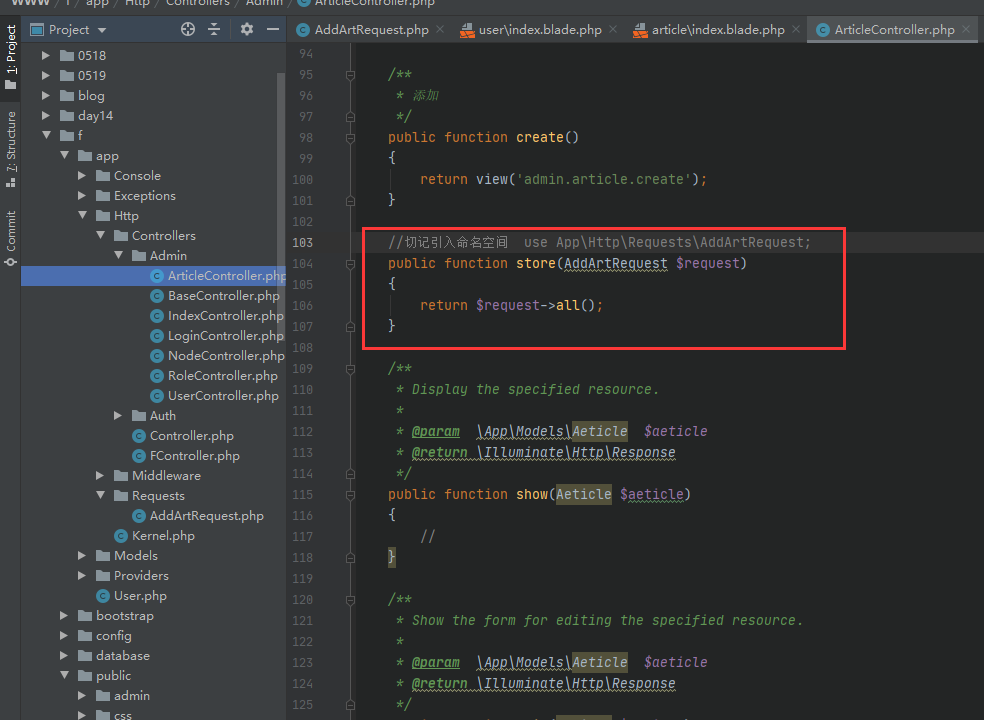Image resolution: width=984 pixels, height=720 pixels.
Task: Collapse the public folder arrow
Action: 64,675
